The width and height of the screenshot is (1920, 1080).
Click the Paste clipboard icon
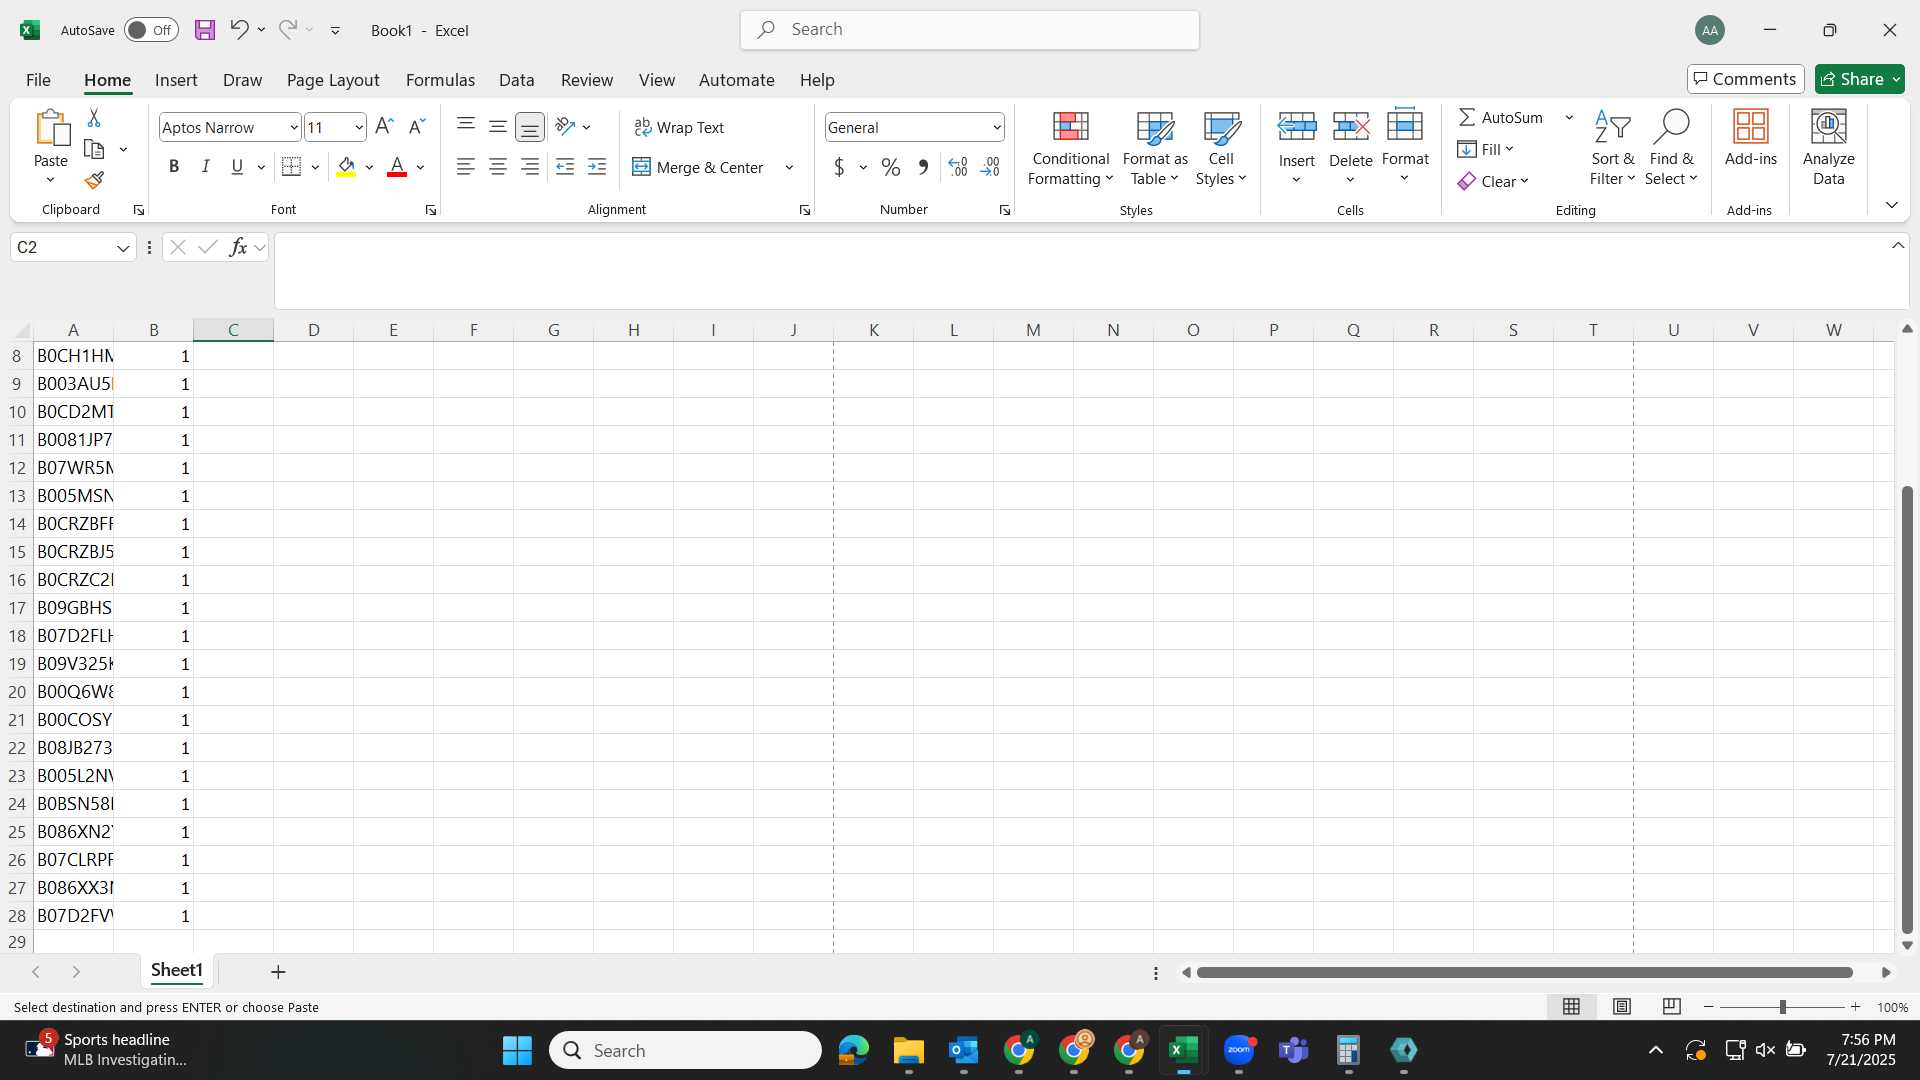(51, 128)
